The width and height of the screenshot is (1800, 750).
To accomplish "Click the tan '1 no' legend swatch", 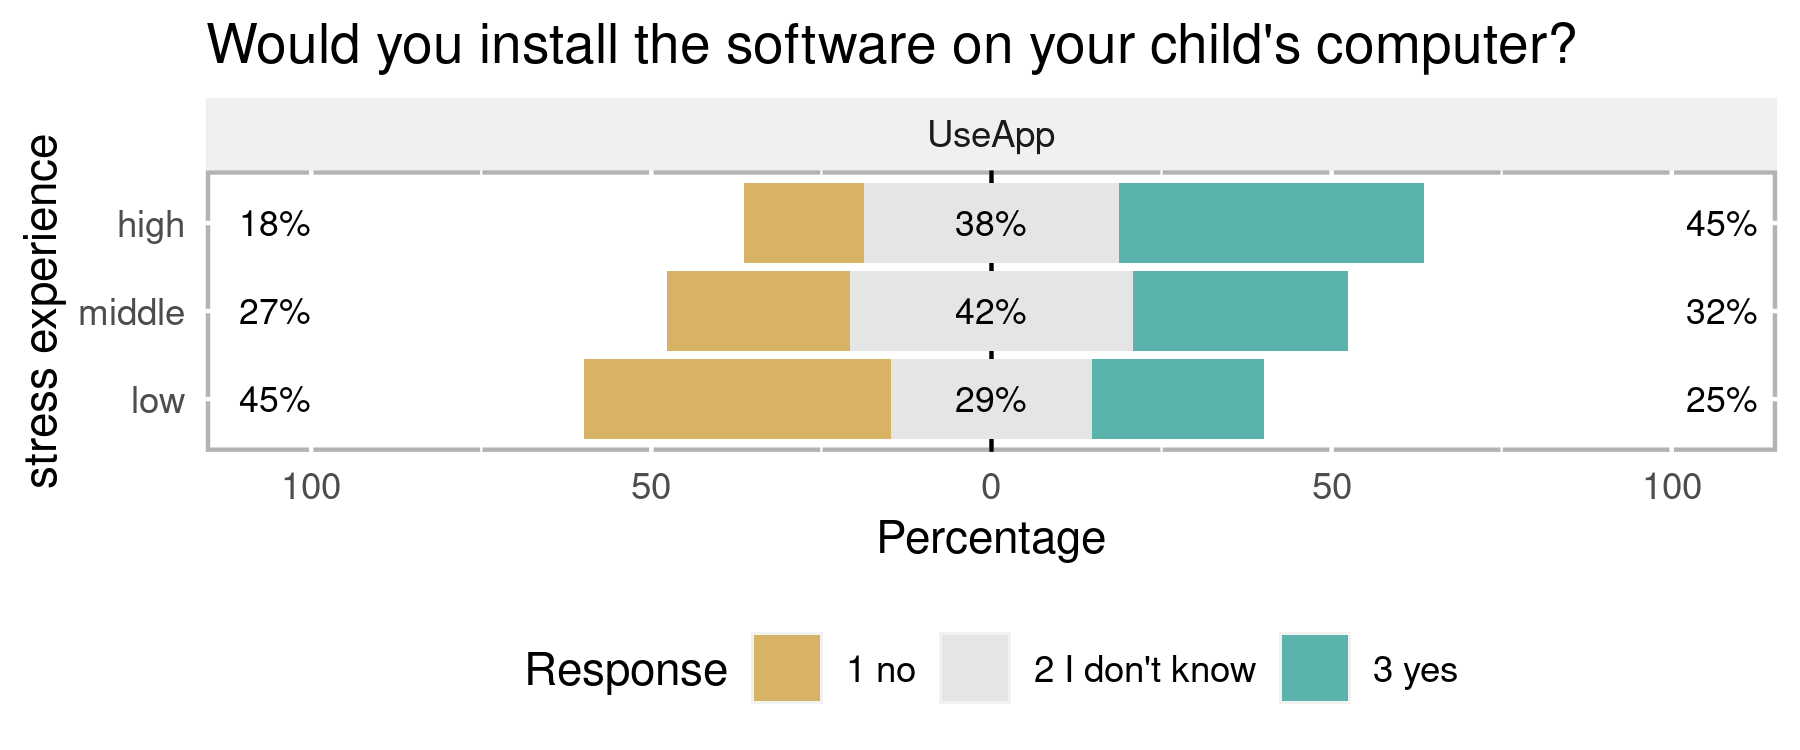I will (x=787, y=668).
